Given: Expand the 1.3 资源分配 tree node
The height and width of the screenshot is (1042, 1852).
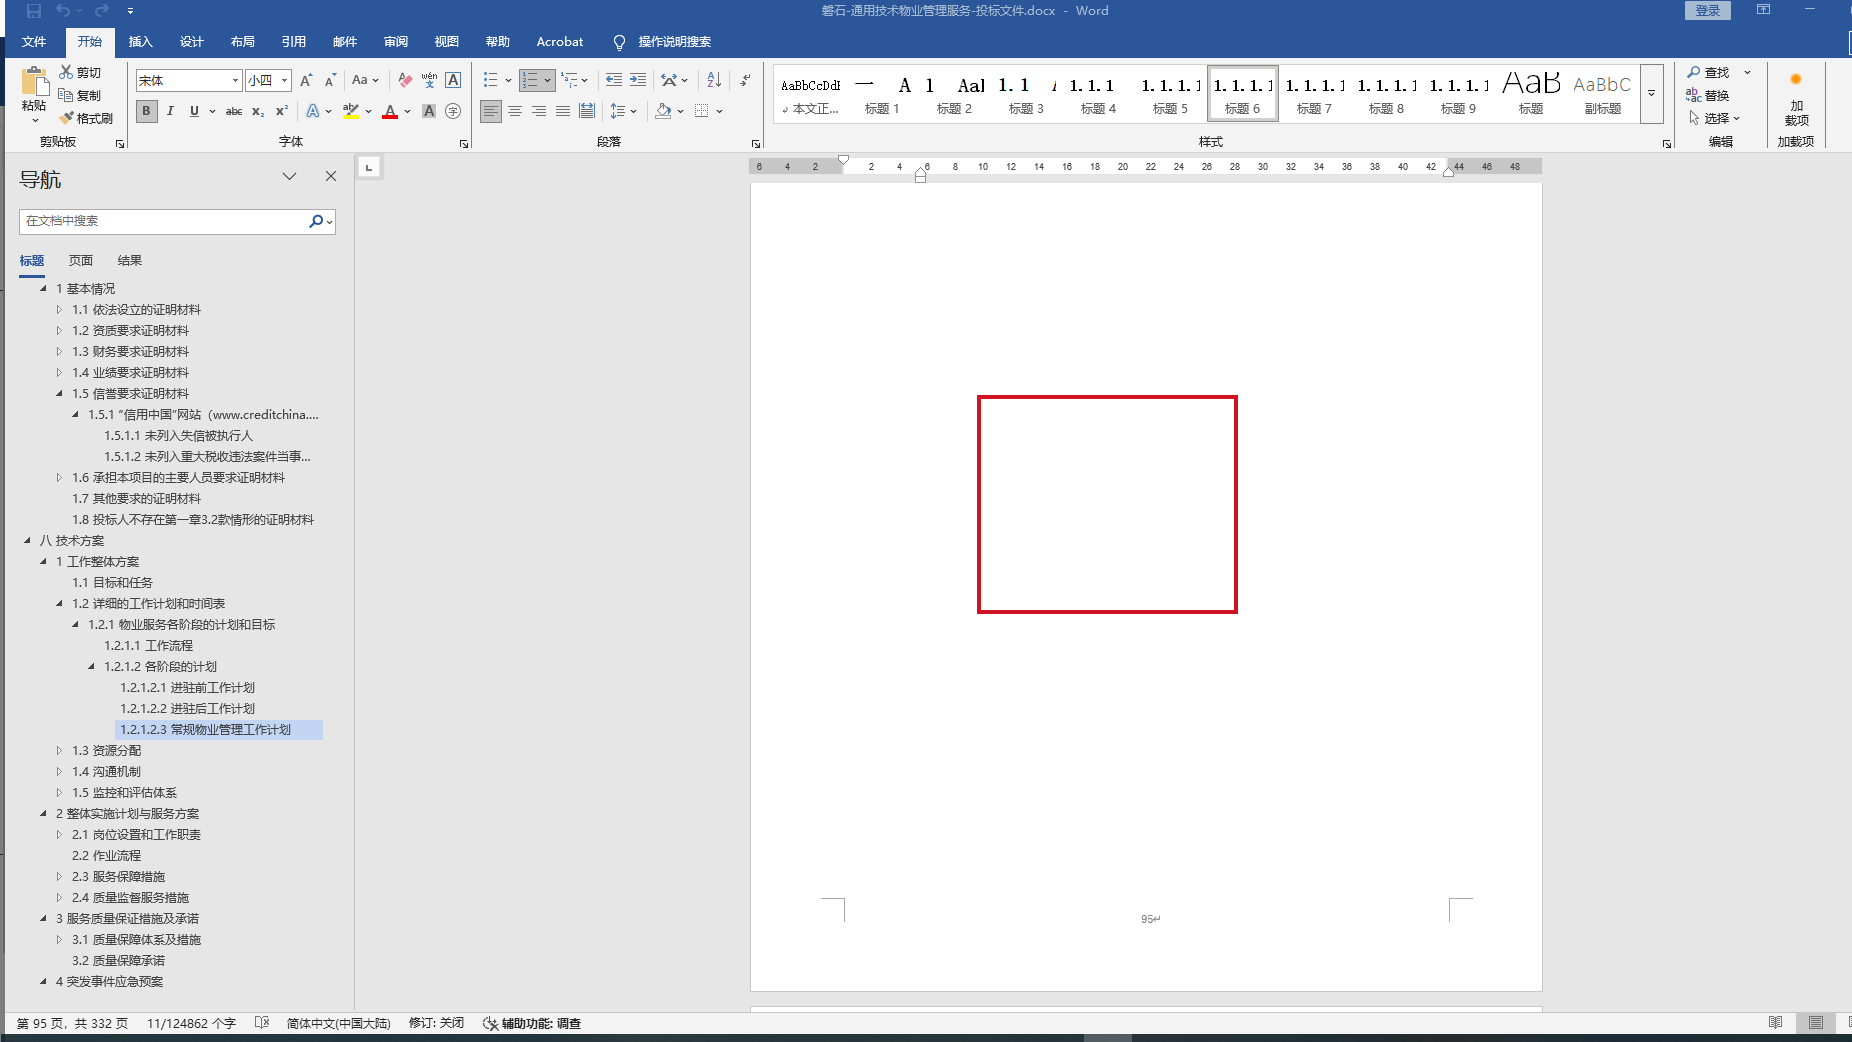Looking at the screenshot, I should click(x=59, y=750).
